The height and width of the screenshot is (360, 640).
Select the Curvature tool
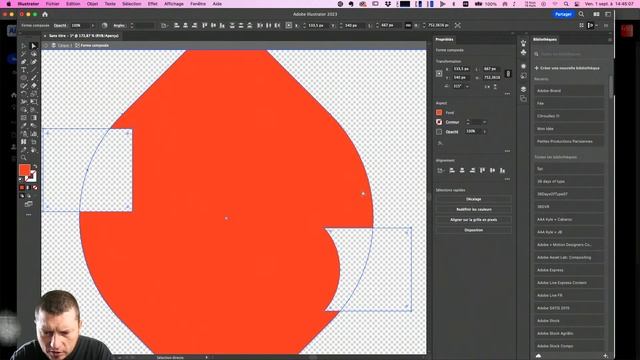pyautogui.click(x=34, y=62)
